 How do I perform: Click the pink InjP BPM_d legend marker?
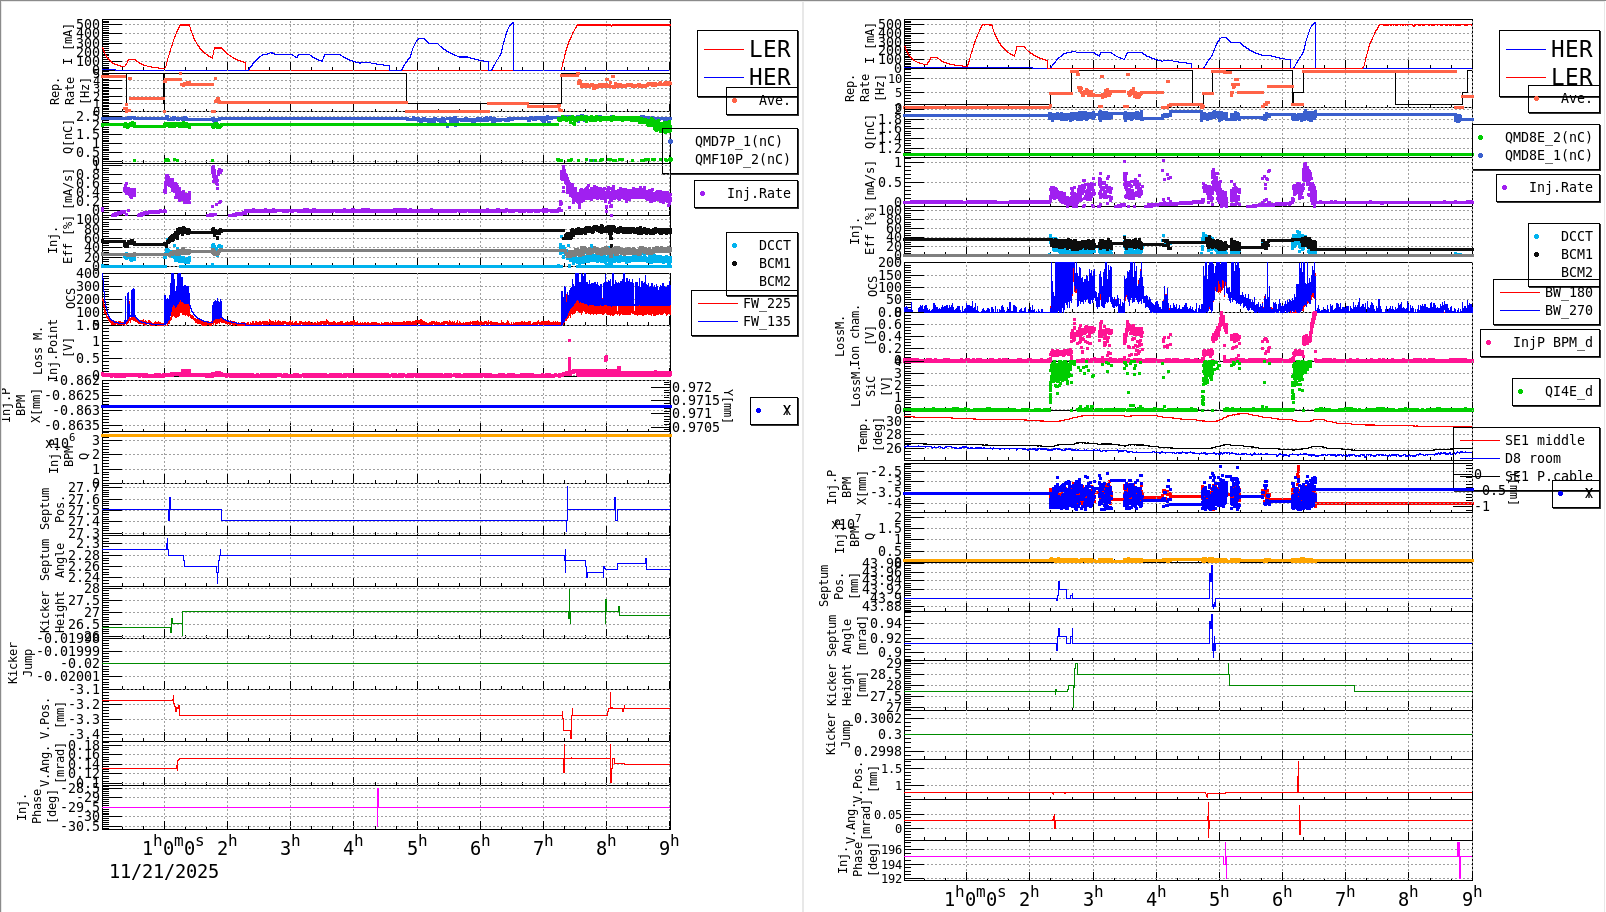[x=1488, y=341]
